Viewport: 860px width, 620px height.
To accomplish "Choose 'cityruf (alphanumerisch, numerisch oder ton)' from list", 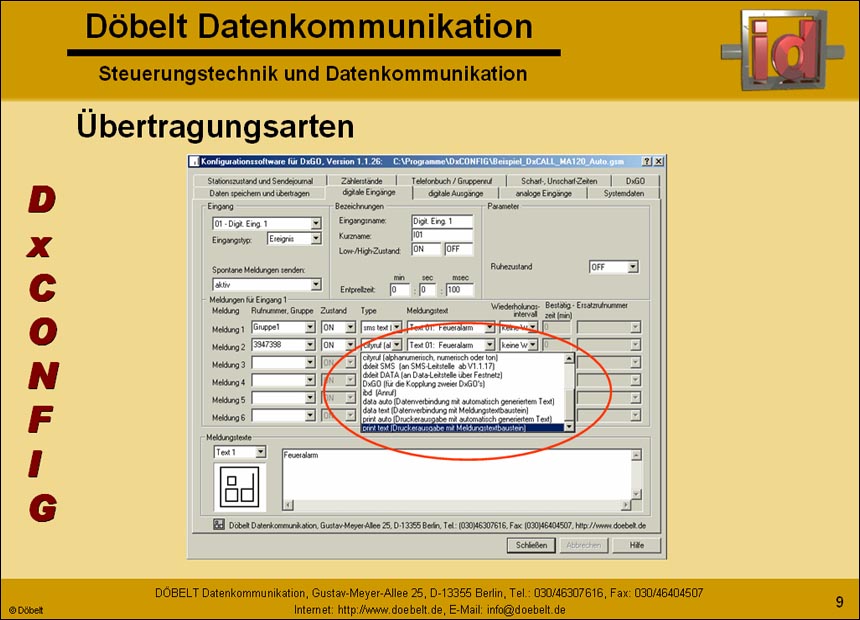I will [x=462, y=358].
